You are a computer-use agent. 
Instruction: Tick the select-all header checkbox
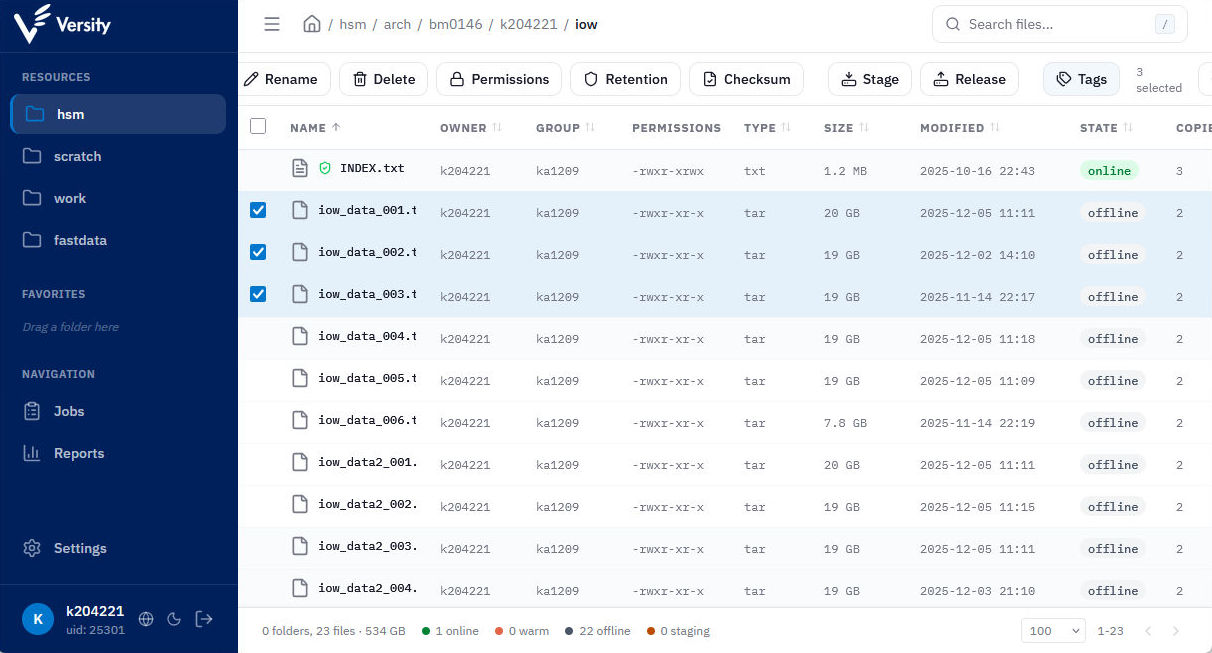258,126
